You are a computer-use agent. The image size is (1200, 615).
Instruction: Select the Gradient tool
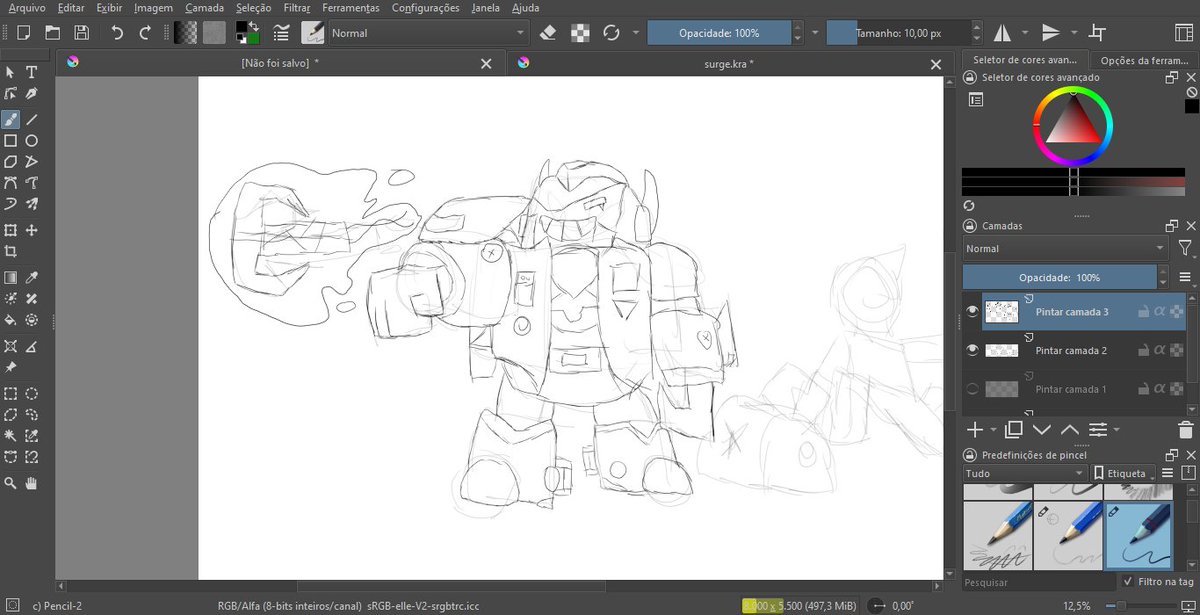click(x=11, y=277)
